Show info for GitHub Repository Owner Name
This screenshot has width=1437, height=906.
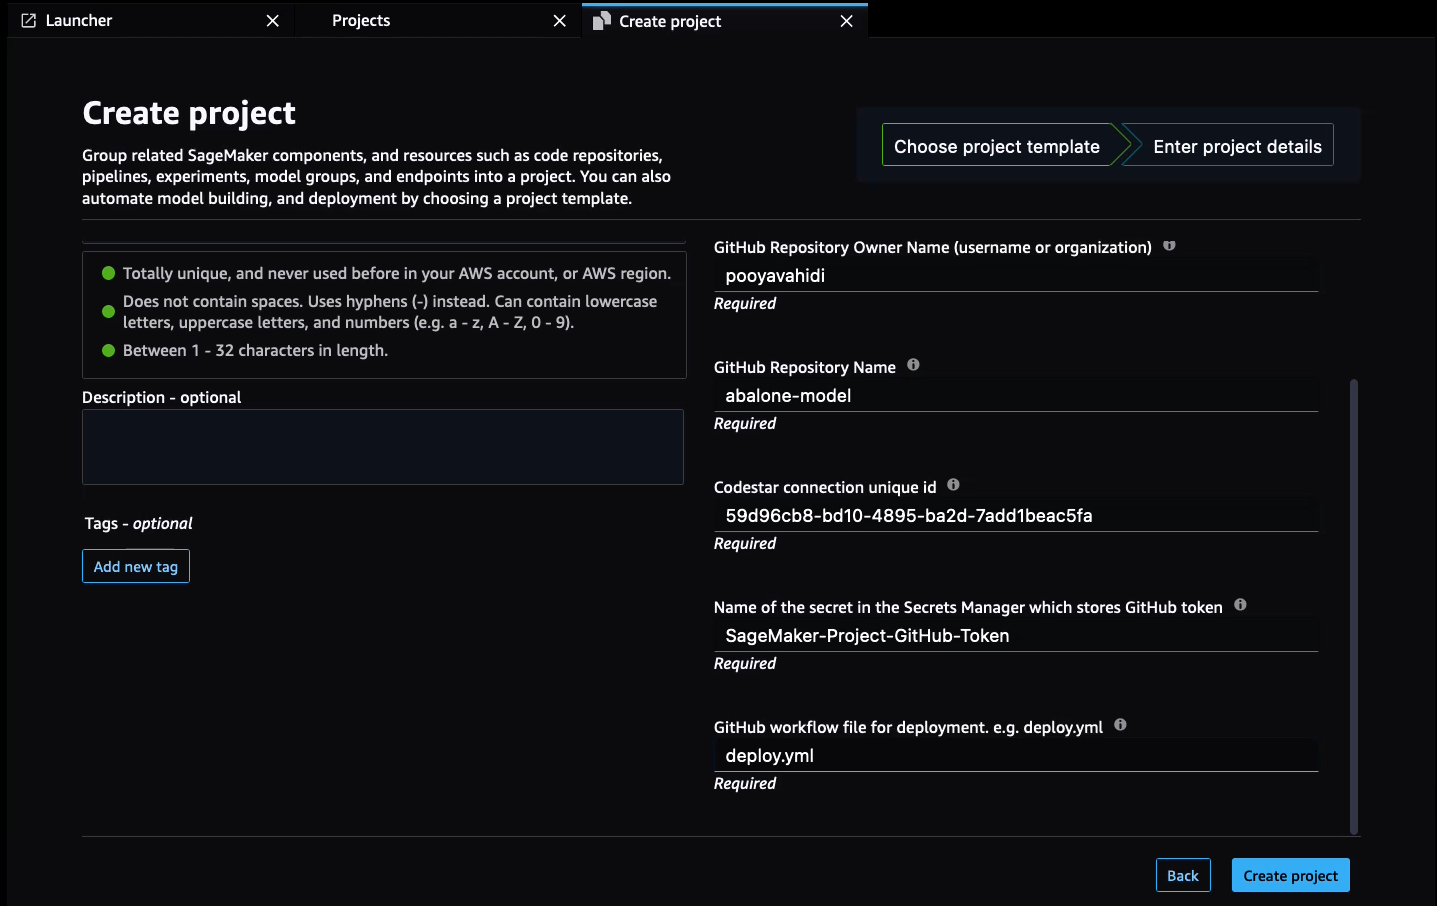click(1169, 246)
